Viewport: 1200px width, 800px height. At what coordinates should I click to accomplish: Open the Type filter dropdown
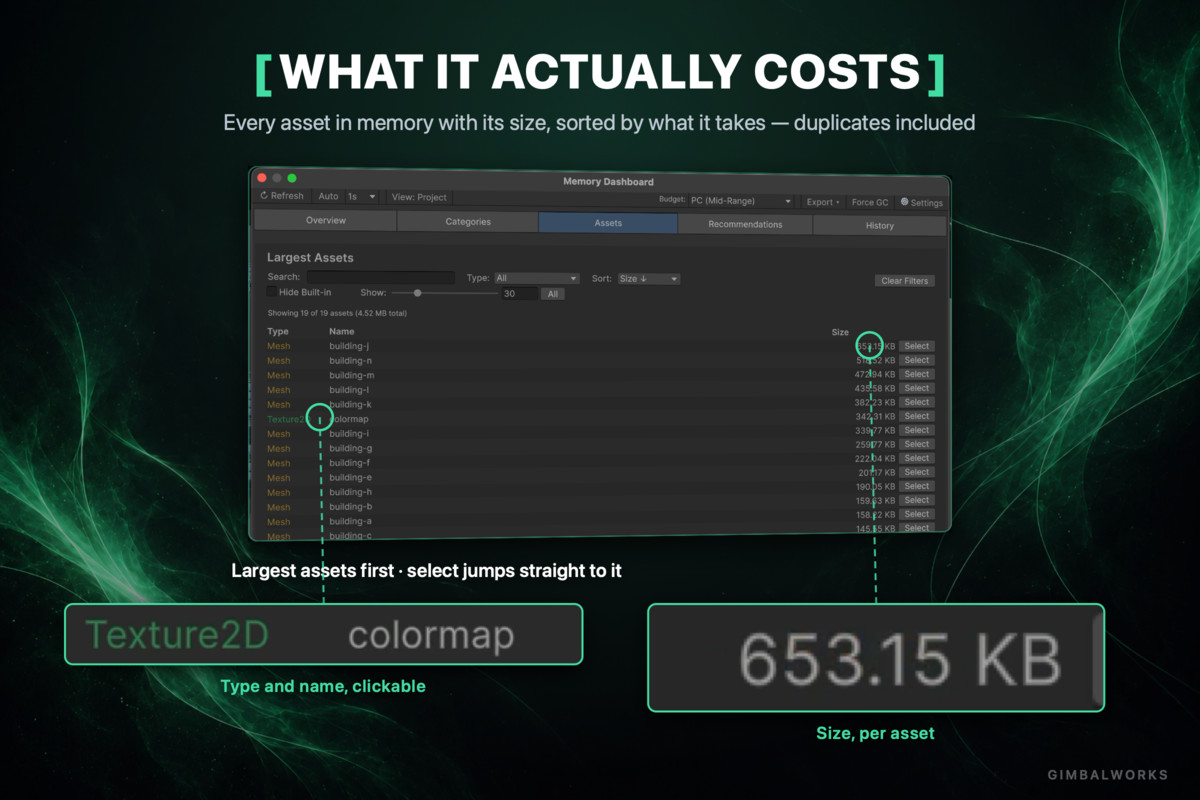pyautogui.click(x=537, y=278)
